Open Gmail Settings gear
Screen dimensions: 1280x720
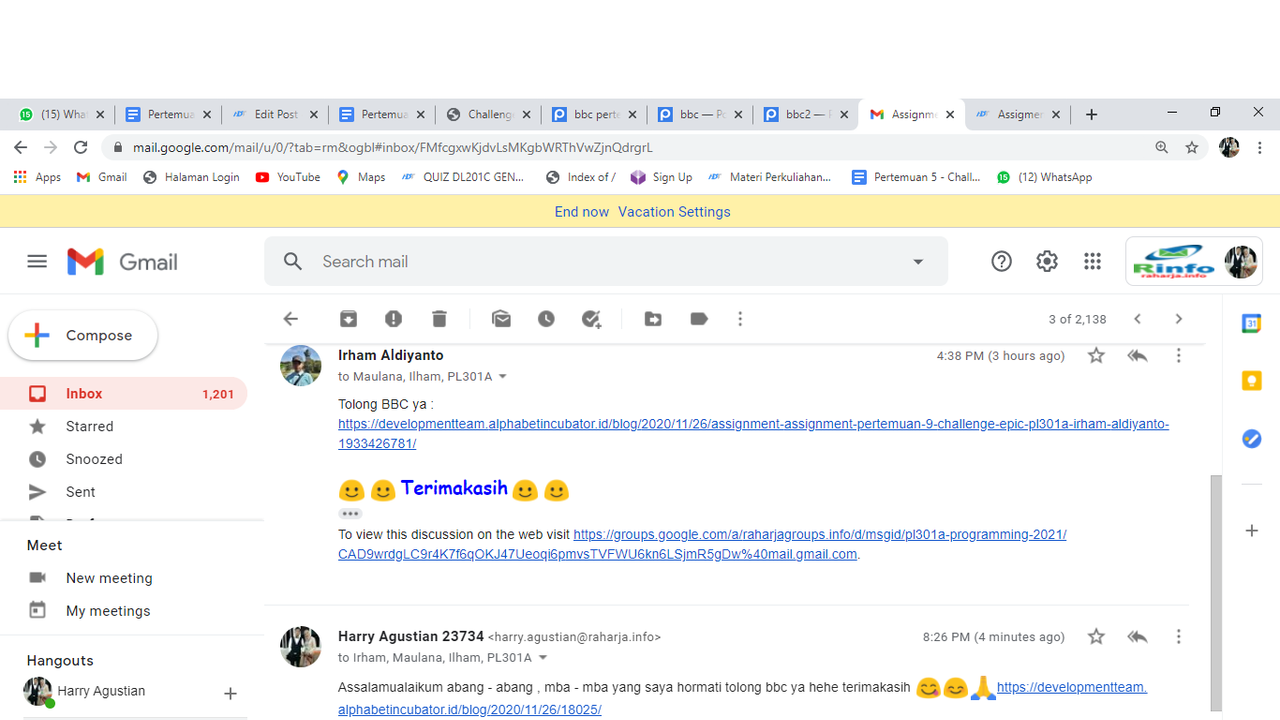coord(1047,261)
